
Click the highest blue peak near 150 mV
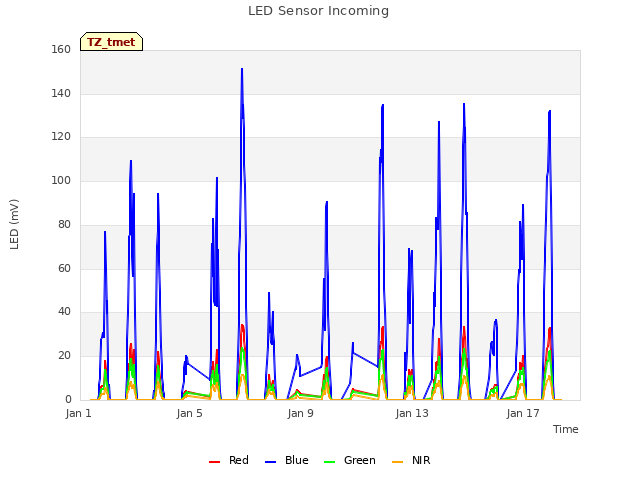[242, 69]
